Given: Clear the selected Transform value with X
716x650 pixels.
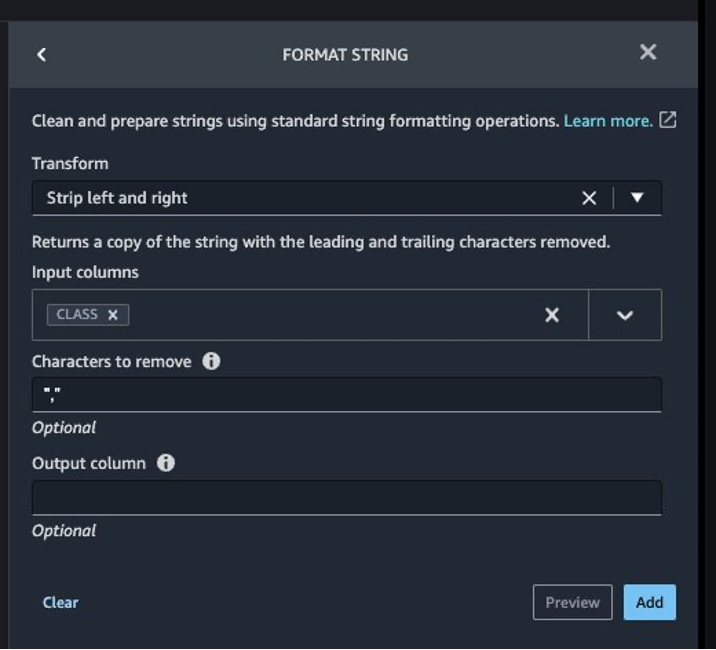Looking at the screenshot, I should 589,198.
